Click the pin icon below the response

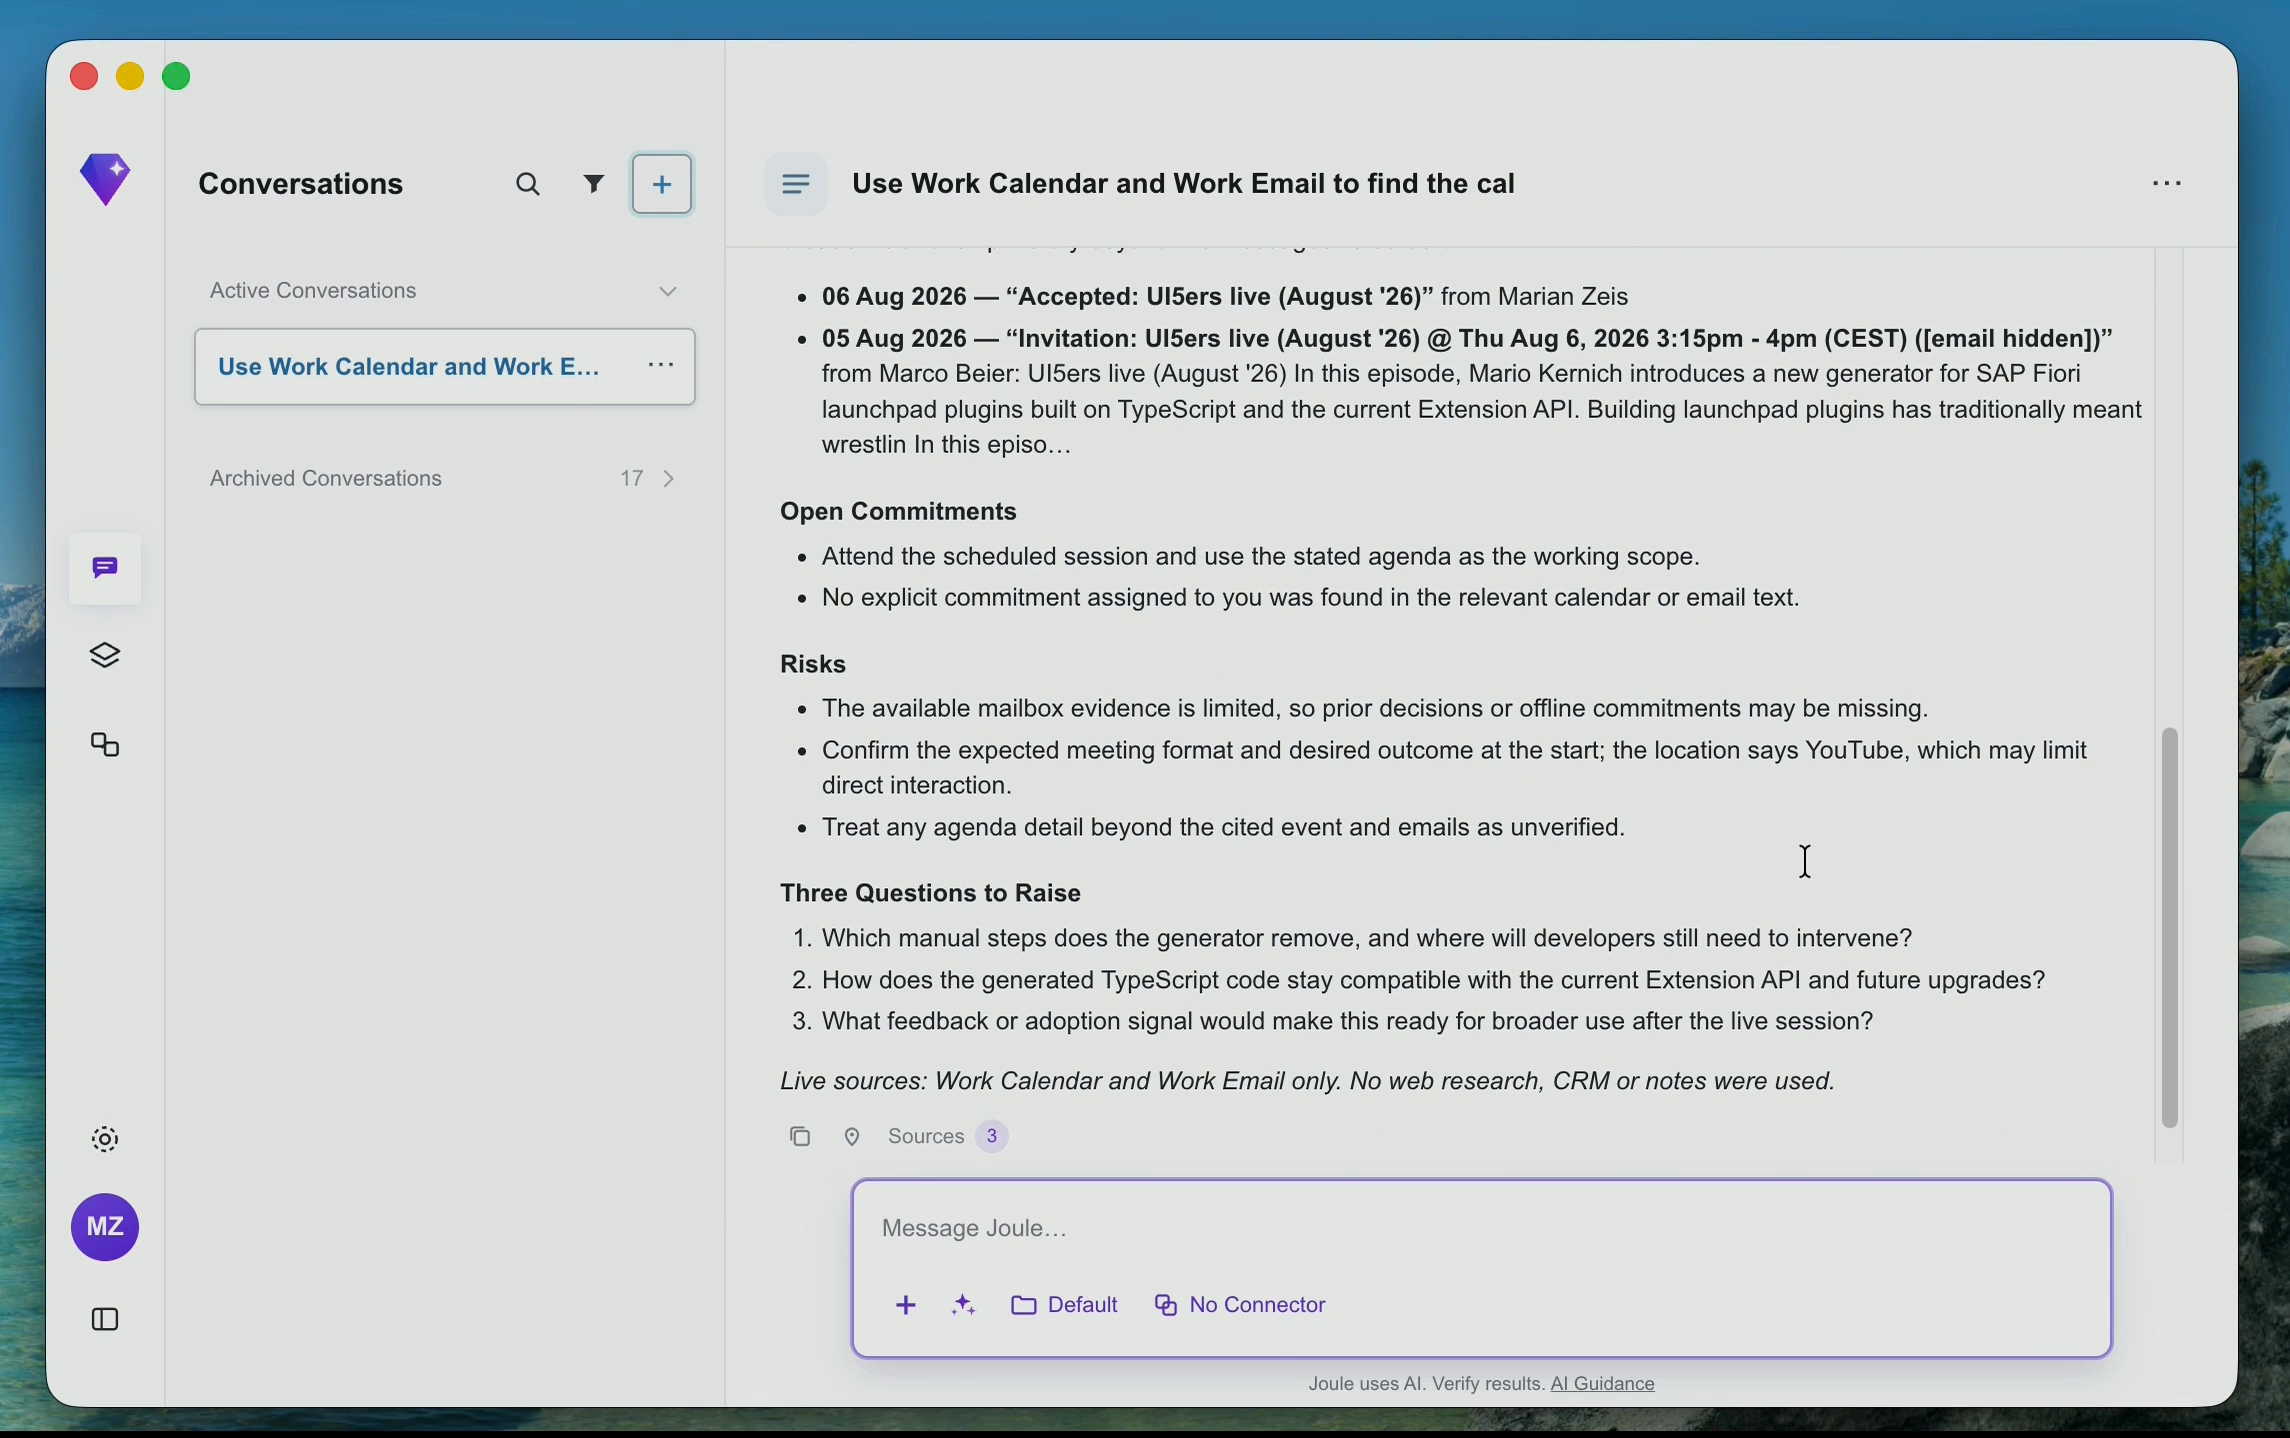(x=852, y=1137)
